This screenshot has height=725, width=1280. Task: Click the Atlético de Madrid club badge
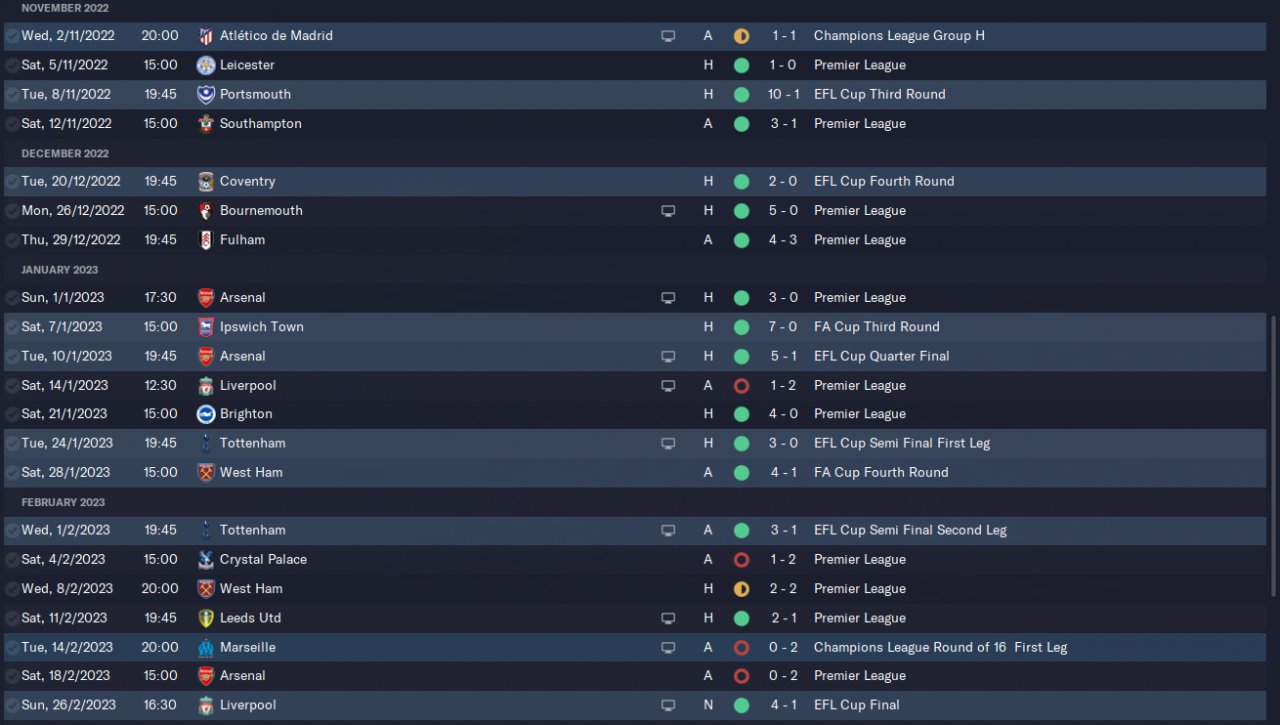(206, 36)
